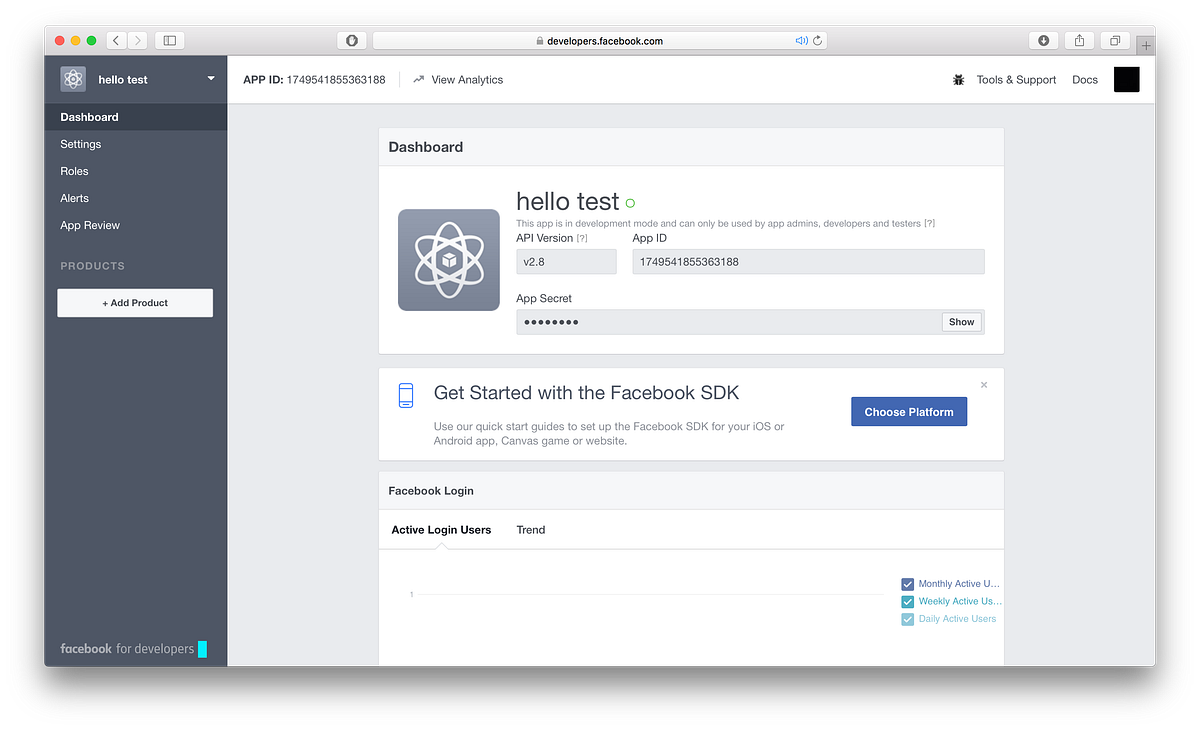The height and width of the screenshot is (730, 1200).
Task: Open browser Downloads via the download icon
Action: click(1043, 39)
